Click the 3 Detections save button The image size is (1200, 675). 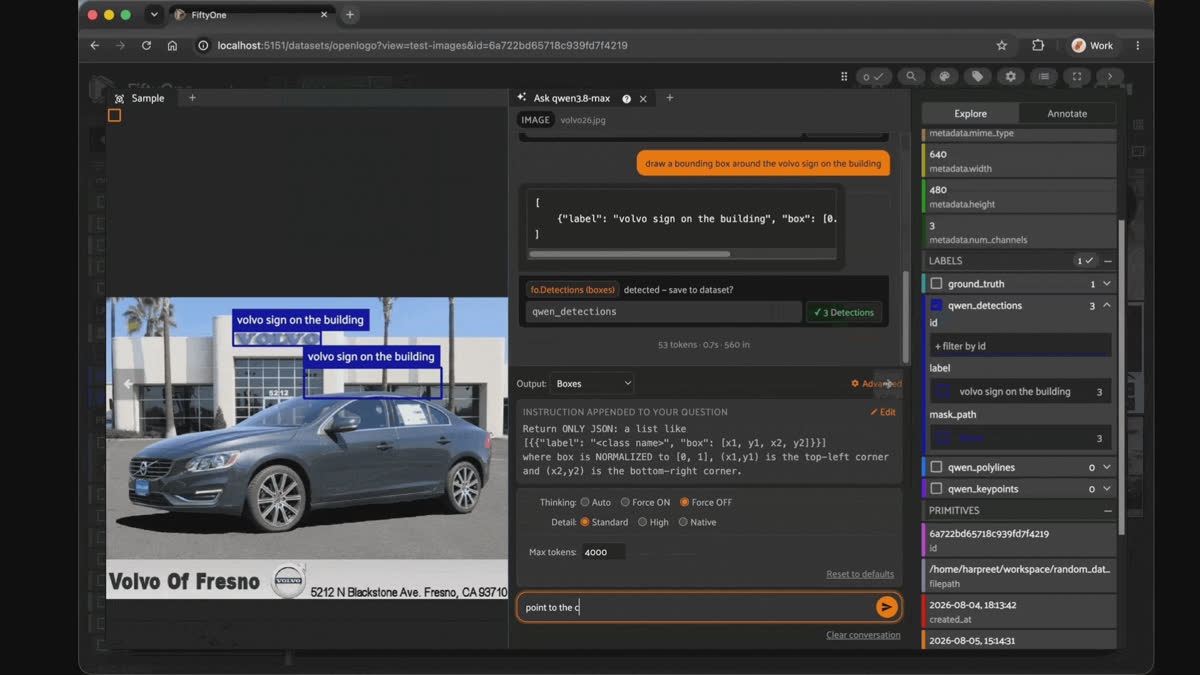844,312
